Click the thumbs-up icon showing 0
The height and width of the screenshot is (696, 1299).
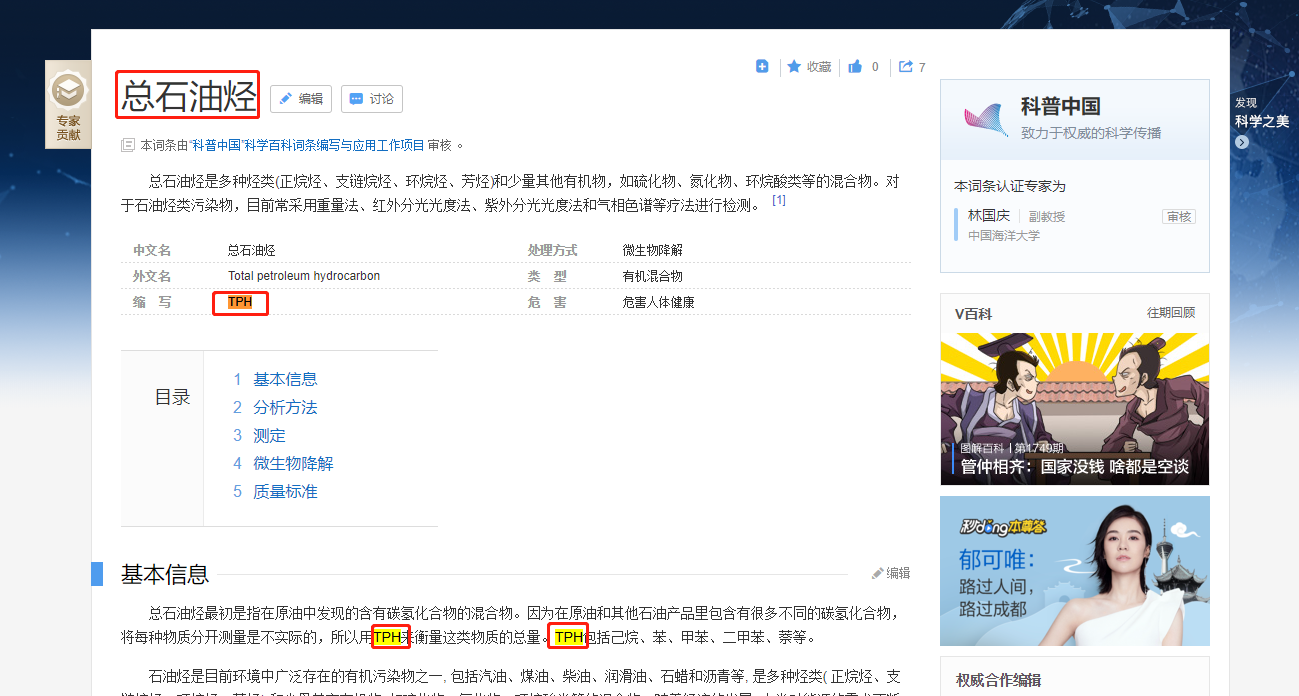point(857,66)
